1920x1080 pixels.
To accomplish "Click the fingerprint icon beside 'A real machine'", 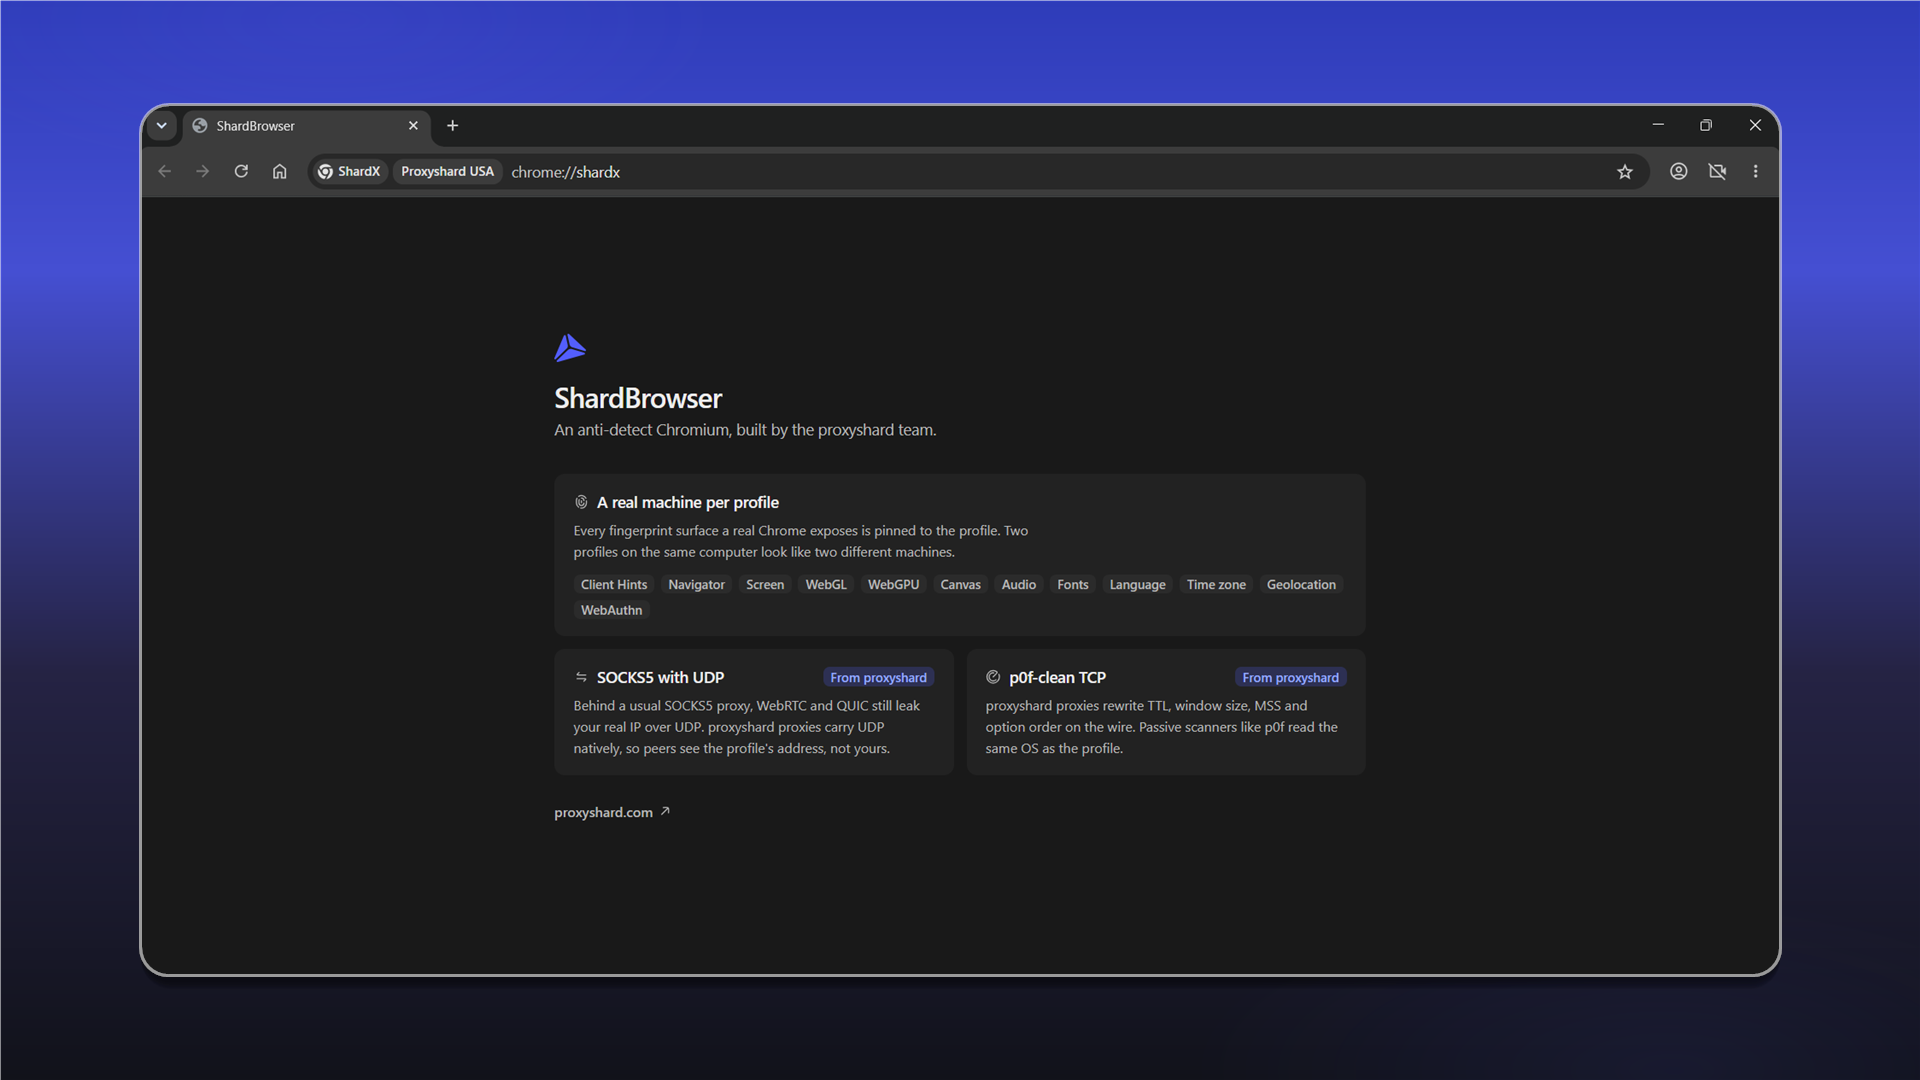I will tap(581, 502).
